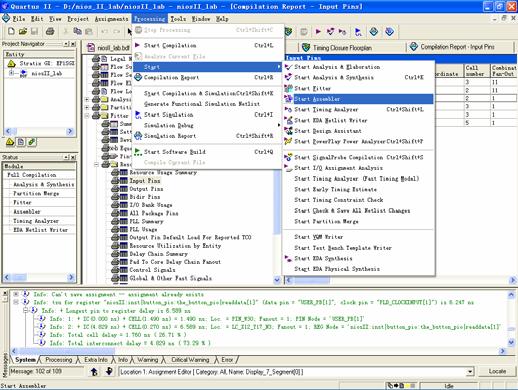Expand the Analysis folder in report tree
The height and width of the screenshot is (390, 518).
87,99
